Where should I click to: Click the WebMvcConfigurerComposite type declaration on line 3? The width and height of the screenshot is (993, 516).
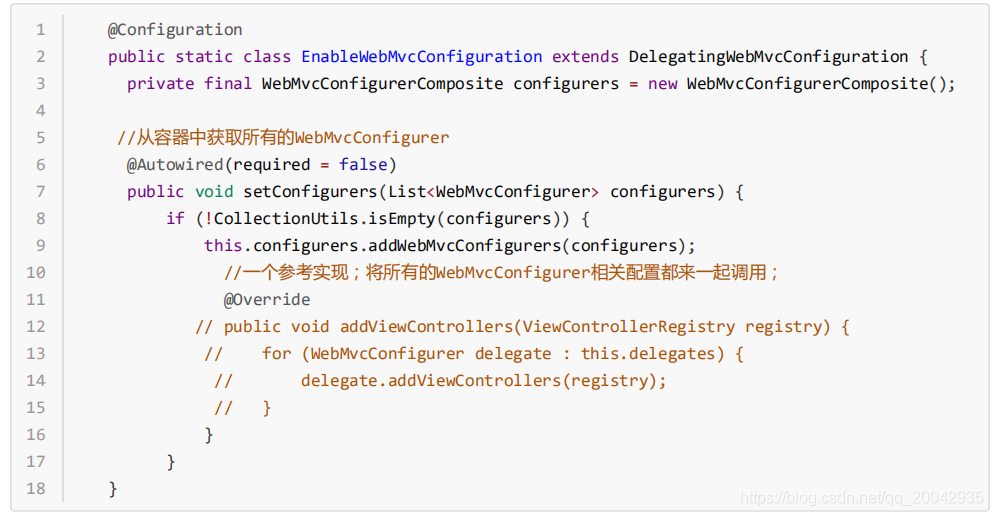pyautogui.click(x=383, y=84)
